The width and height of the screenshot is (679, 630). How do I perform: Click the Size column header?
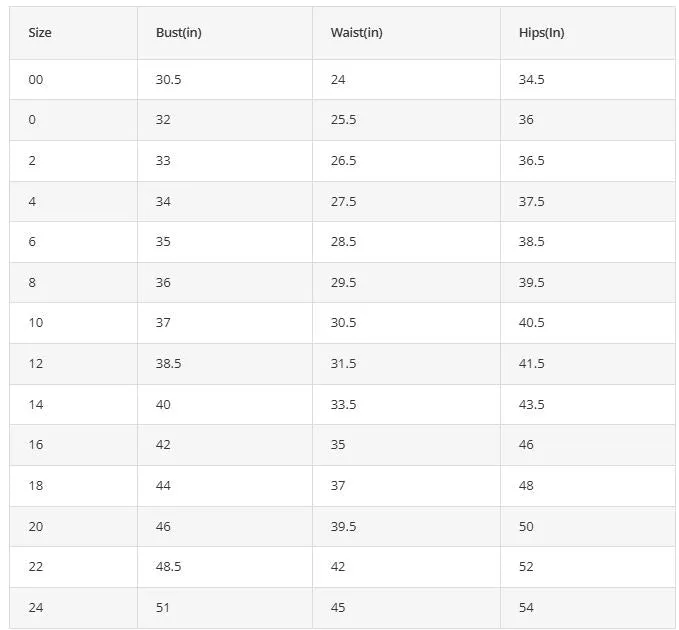pos(40,33)
